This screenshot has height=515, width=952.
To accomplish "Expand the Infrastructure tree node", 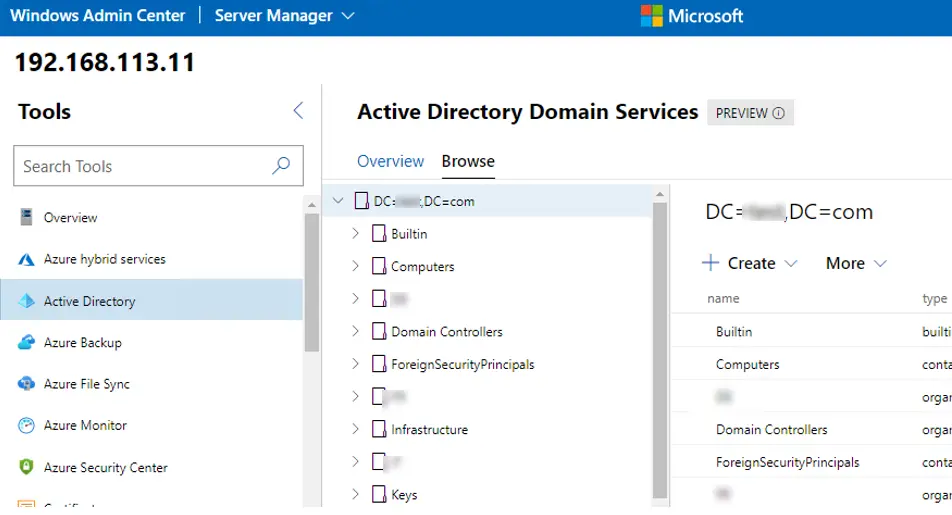I will coord(356,429).
